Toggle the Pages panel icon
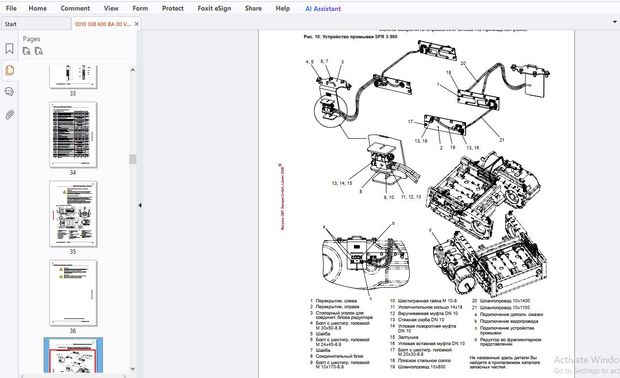This screenshot has width=620, height=378. point(9,70)
